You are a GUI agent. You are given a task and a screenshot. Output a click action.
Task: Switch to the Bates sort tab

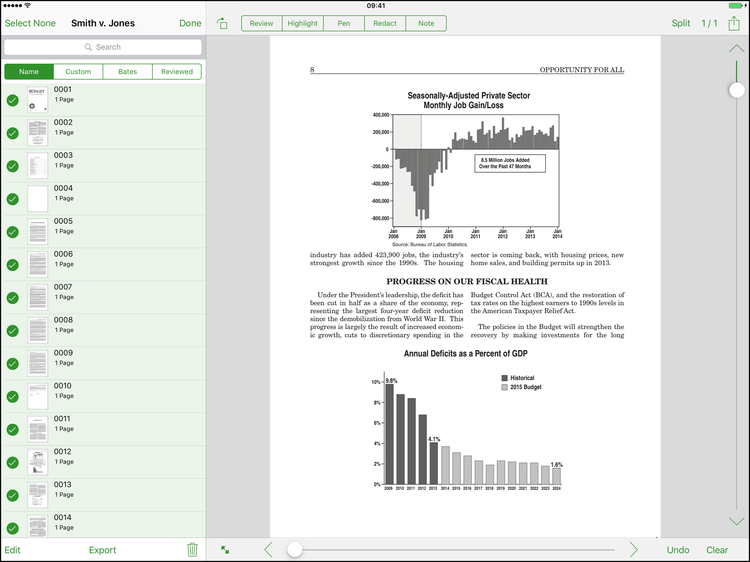coord(128,72)
